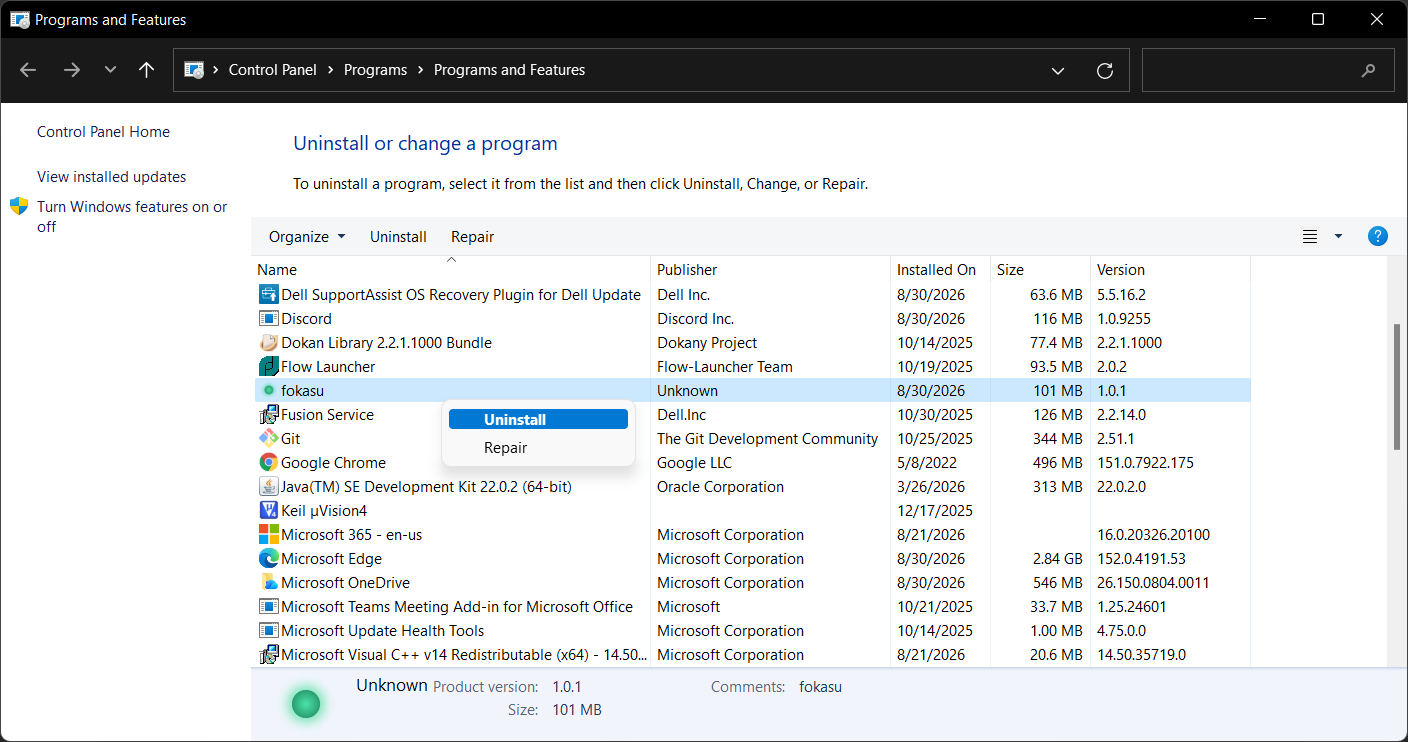1408x742 pixels.
Task: Click the change-your-view icon in the toolbar
Action: pos(1310,237)
